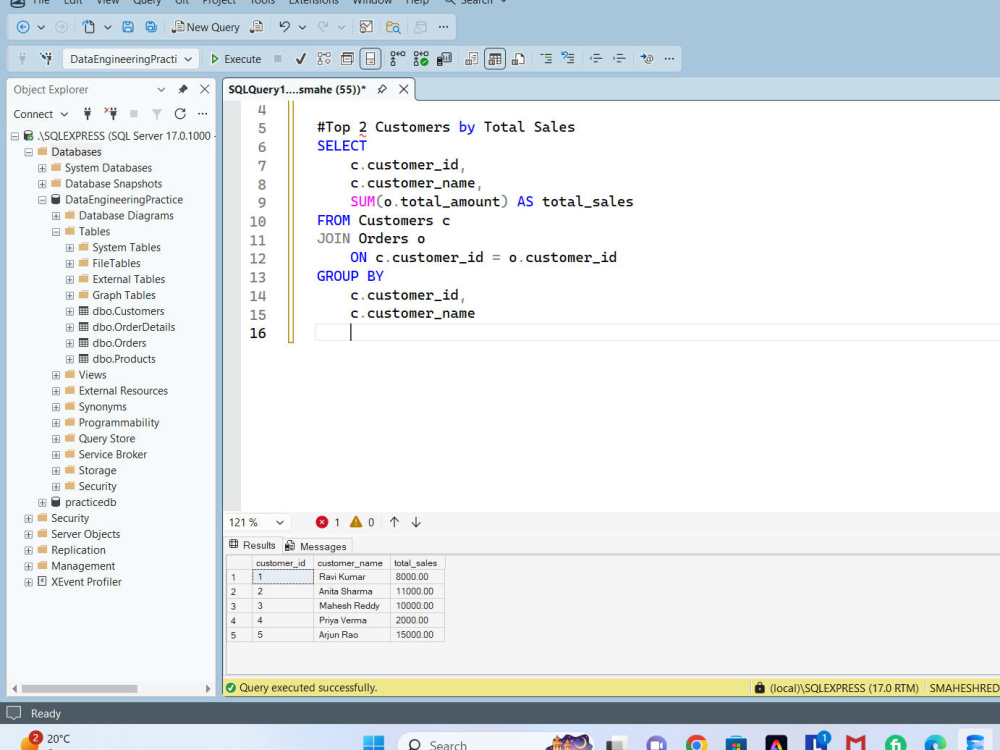Click the New Query button
1000x750 pixels.
coord(205,27)
